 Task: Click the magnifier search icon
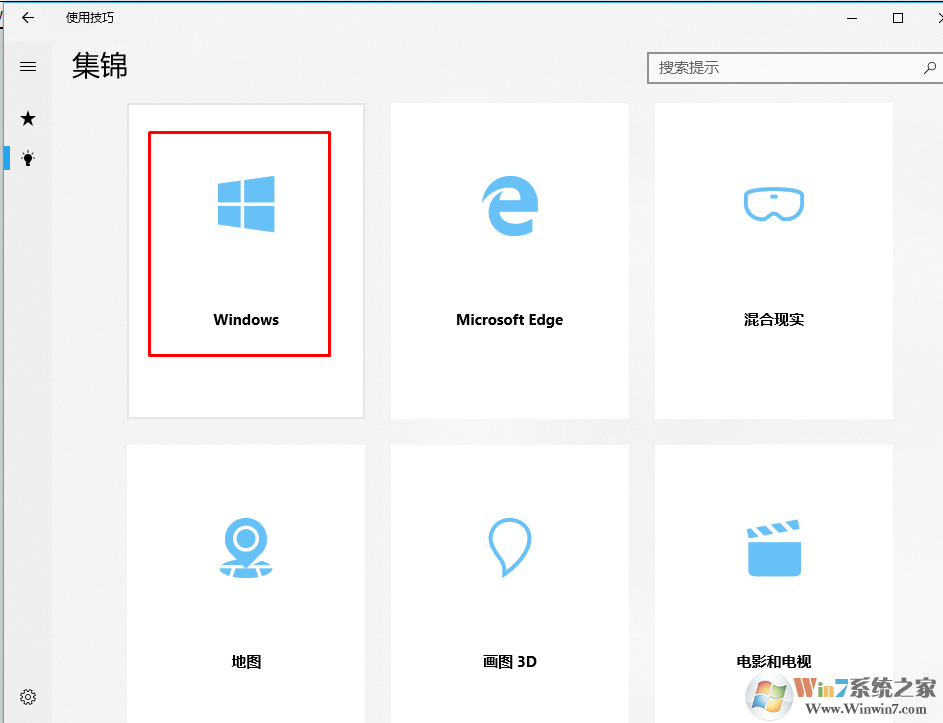coord(930,68)
